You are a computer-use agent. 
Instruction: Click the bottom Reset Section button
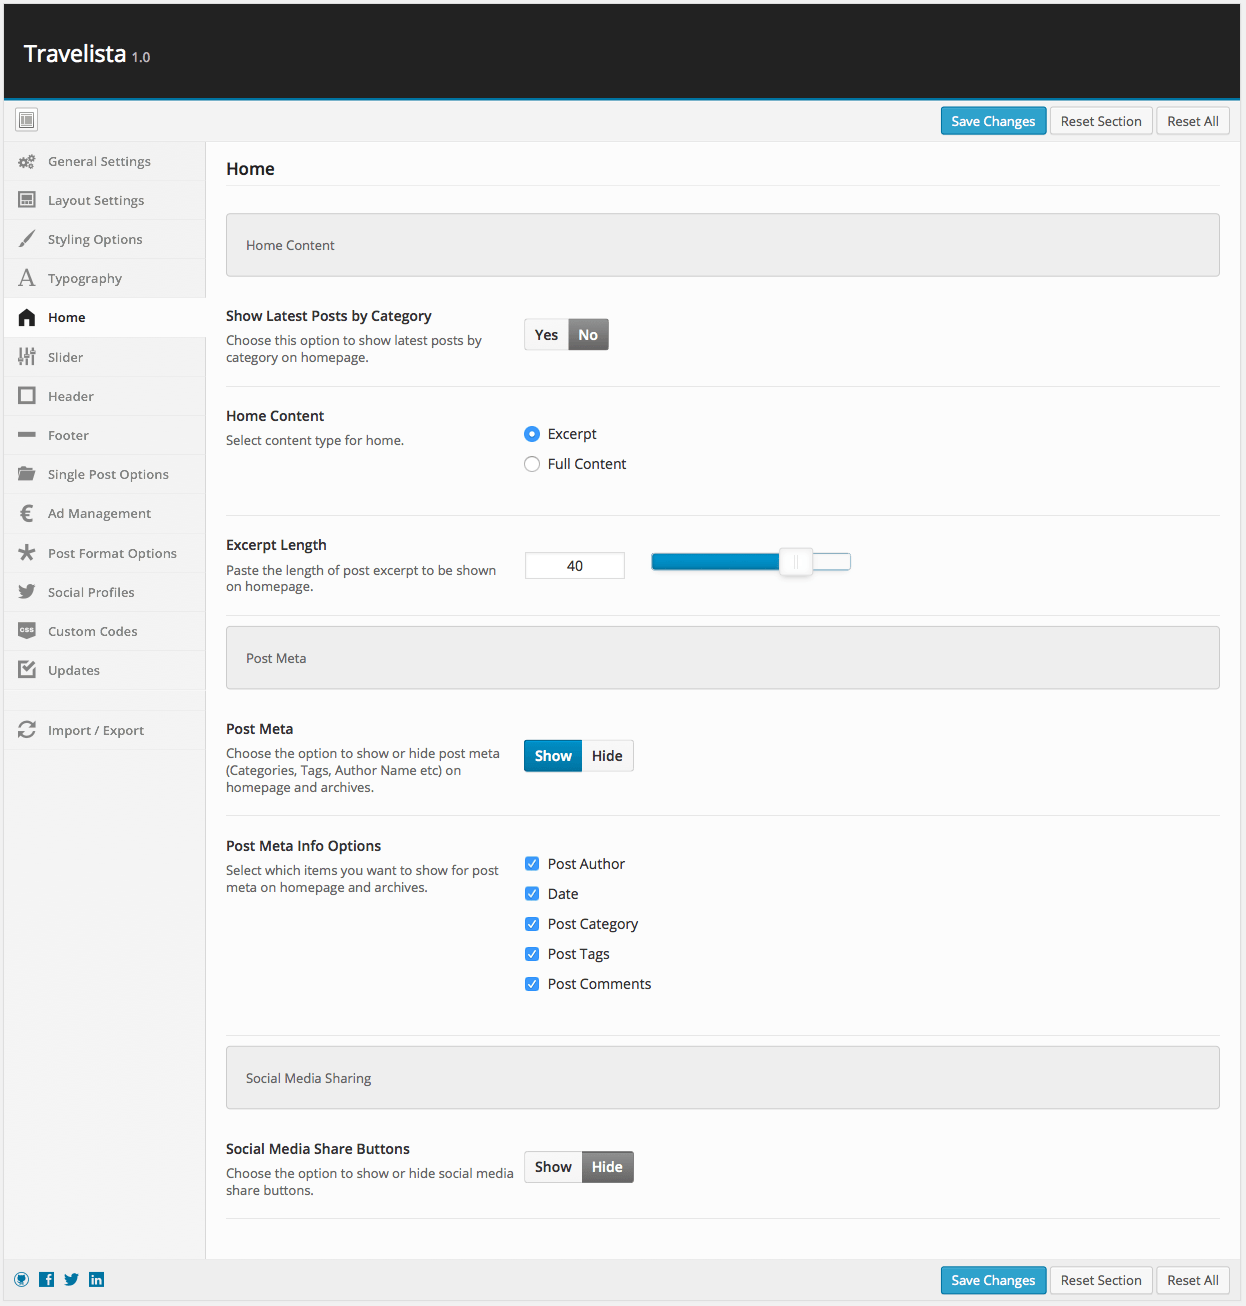(1101, 1280)
